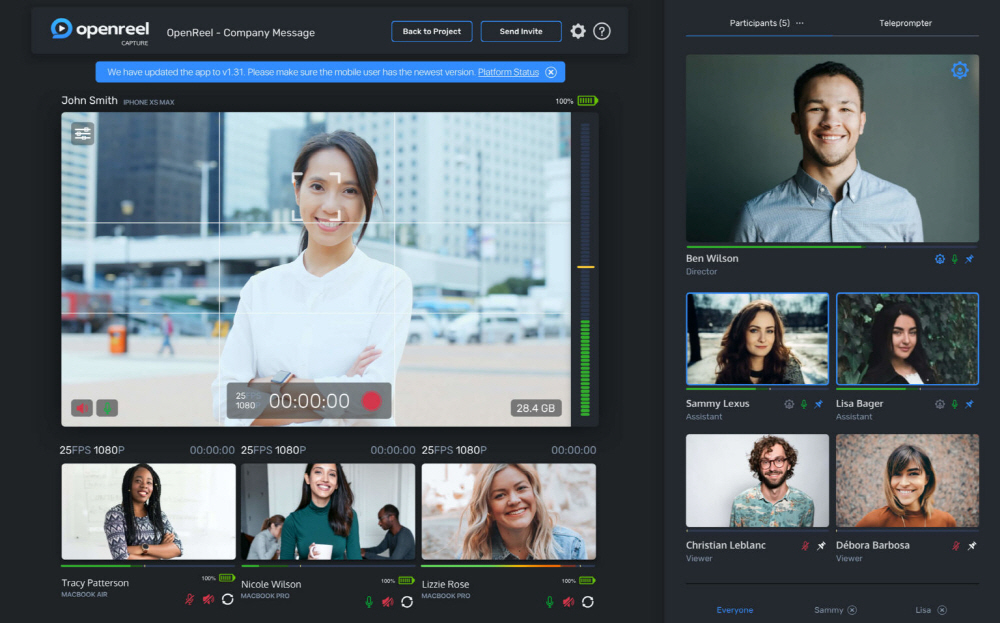Unmute Tracy Patterson's microphone
1000x623 pixels.
tap(189, 600)
